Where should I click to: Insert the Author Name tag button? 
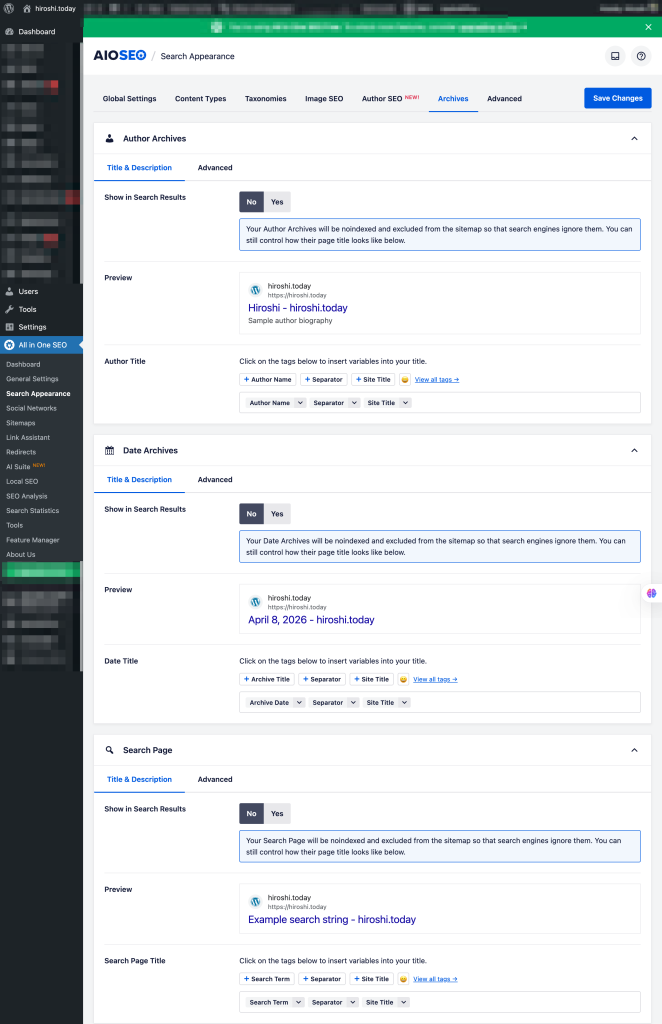(x=268, y=380)
